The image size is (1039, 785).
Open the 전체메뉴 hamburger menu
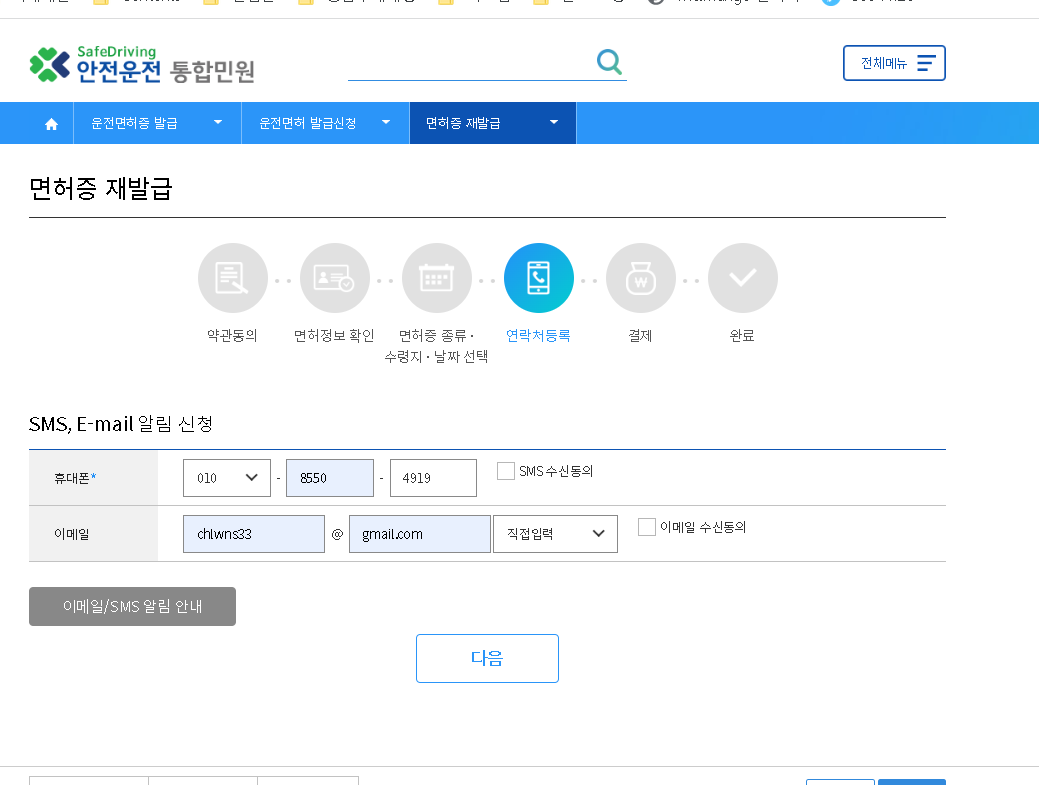tap(893, 62)
